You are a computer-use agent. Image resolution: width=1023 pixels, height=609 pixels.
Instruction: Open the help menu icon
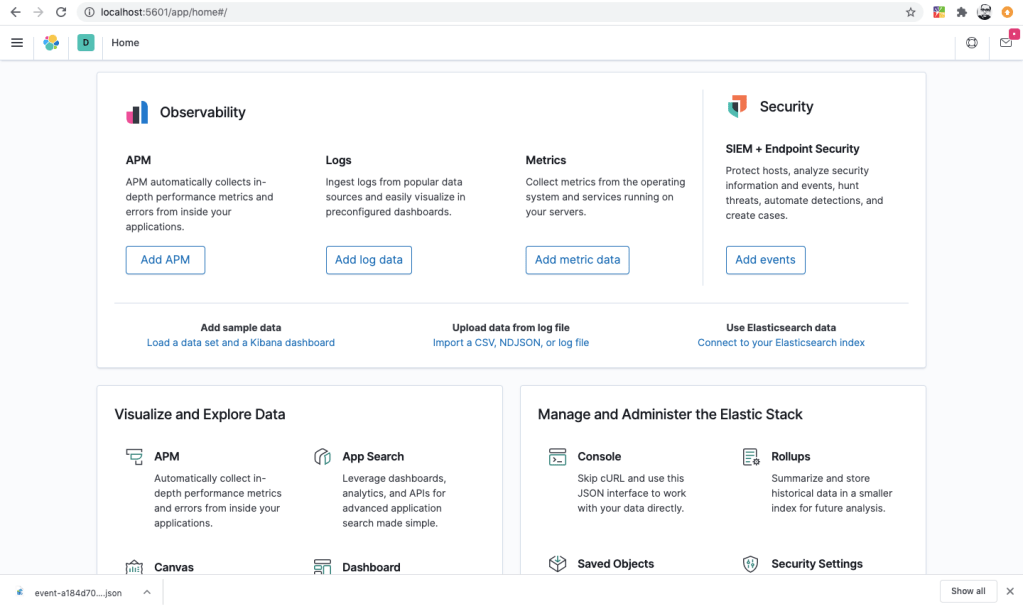[x=972, y=43]
